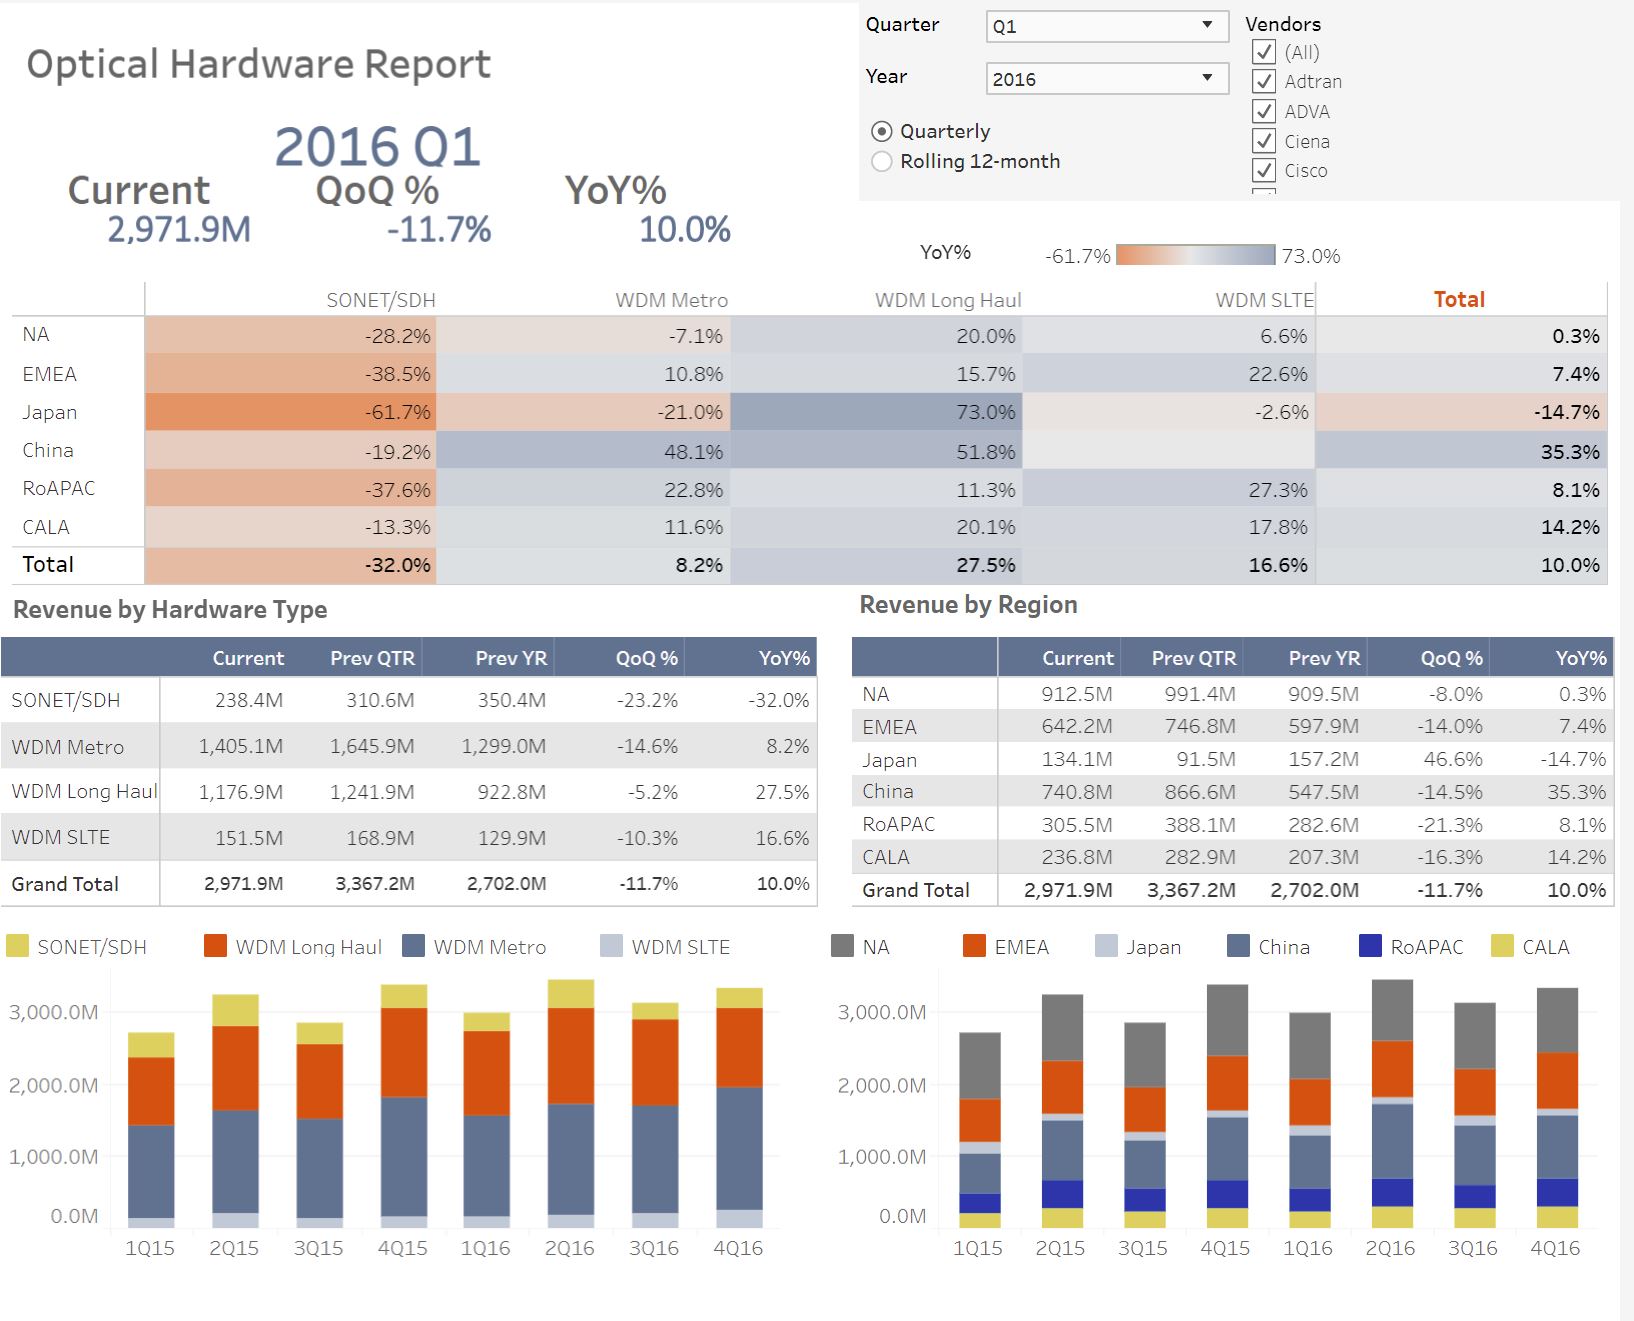
Task: Select the WDM Metro legend color square
Action: tap(413, 946)
